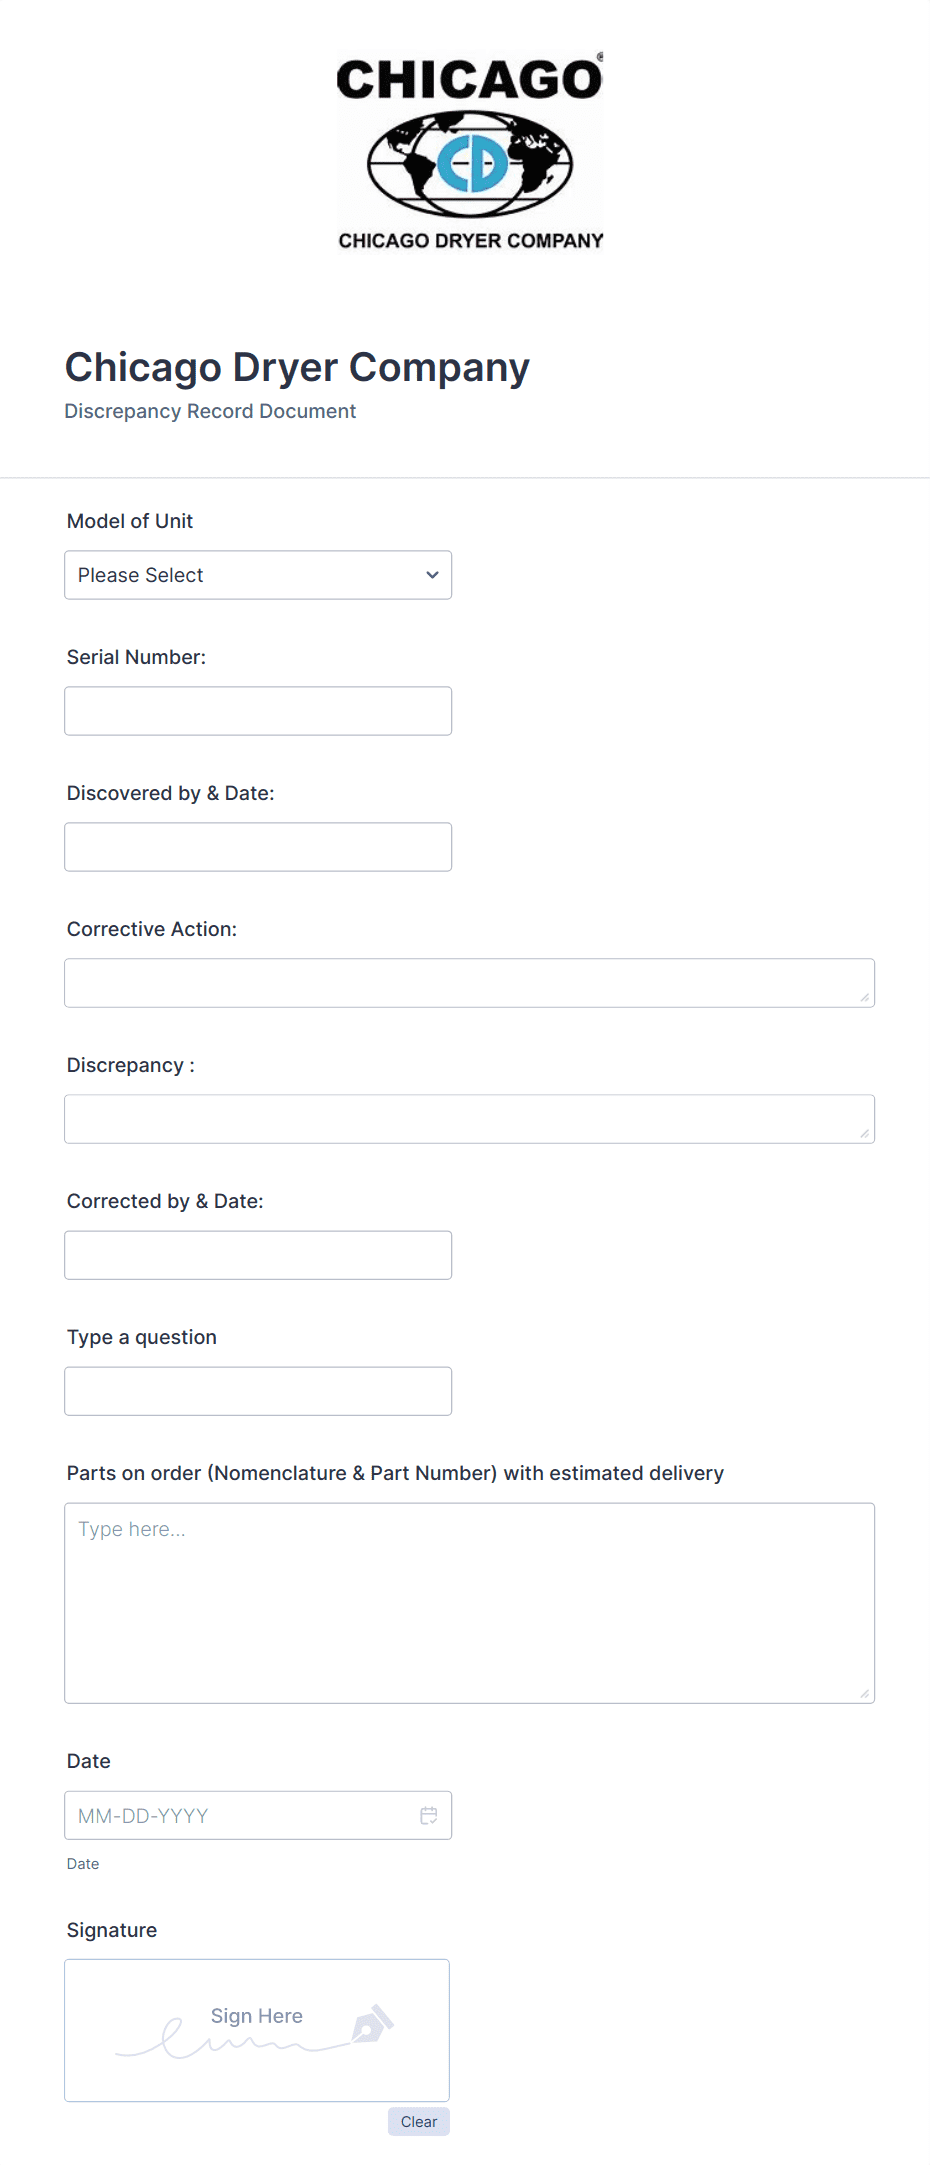
Task: Select Please Select in the Model dropdown
Action: pos(200,575)
